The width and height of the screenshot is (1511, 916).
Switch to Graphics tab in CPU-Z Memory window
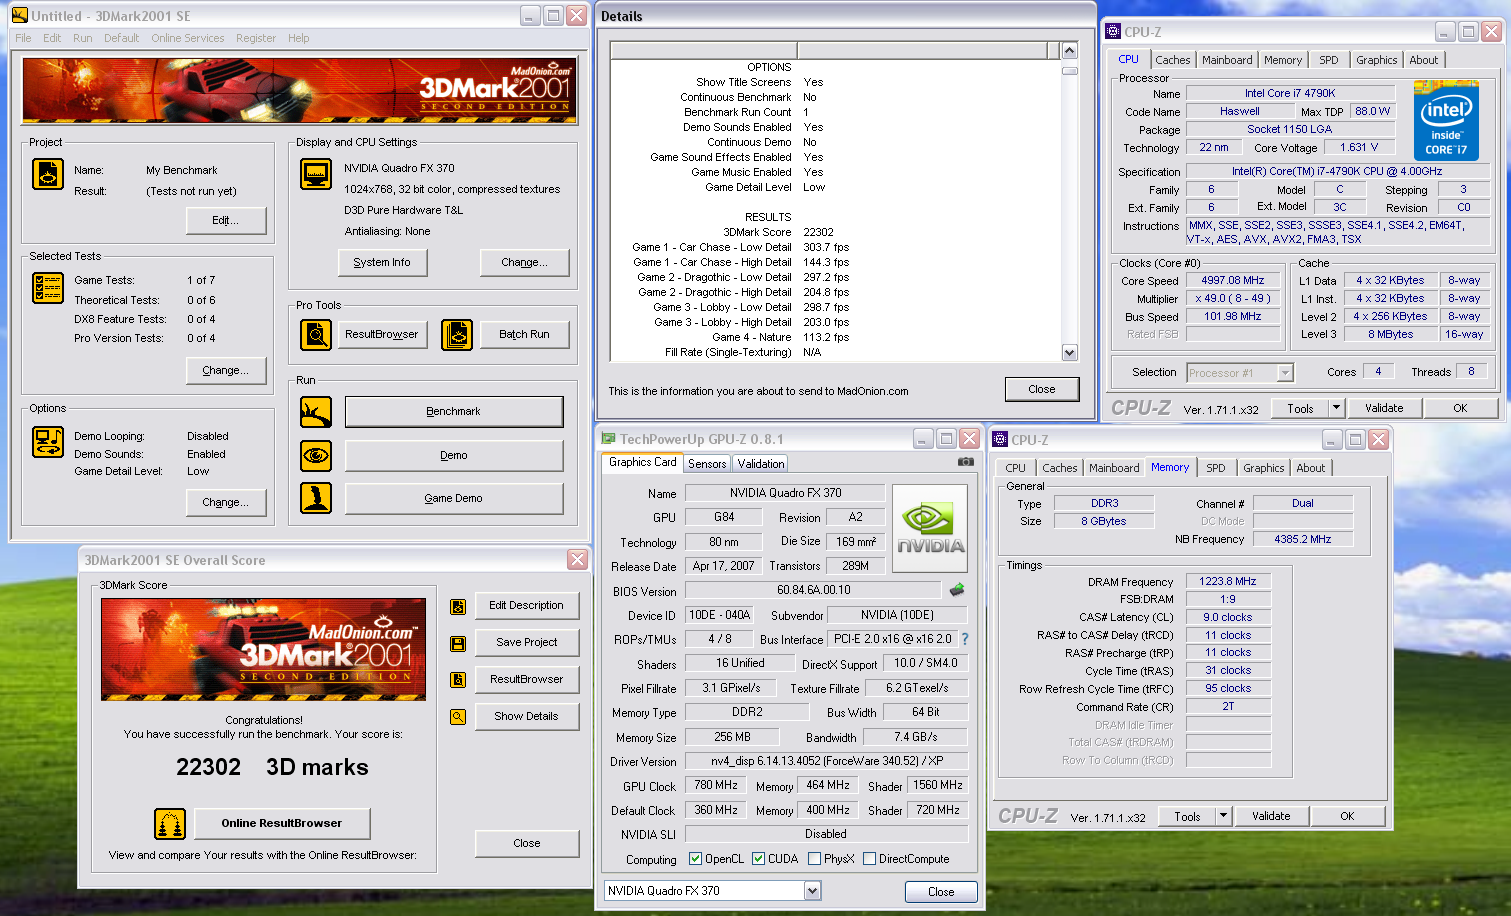point(1264,468)
